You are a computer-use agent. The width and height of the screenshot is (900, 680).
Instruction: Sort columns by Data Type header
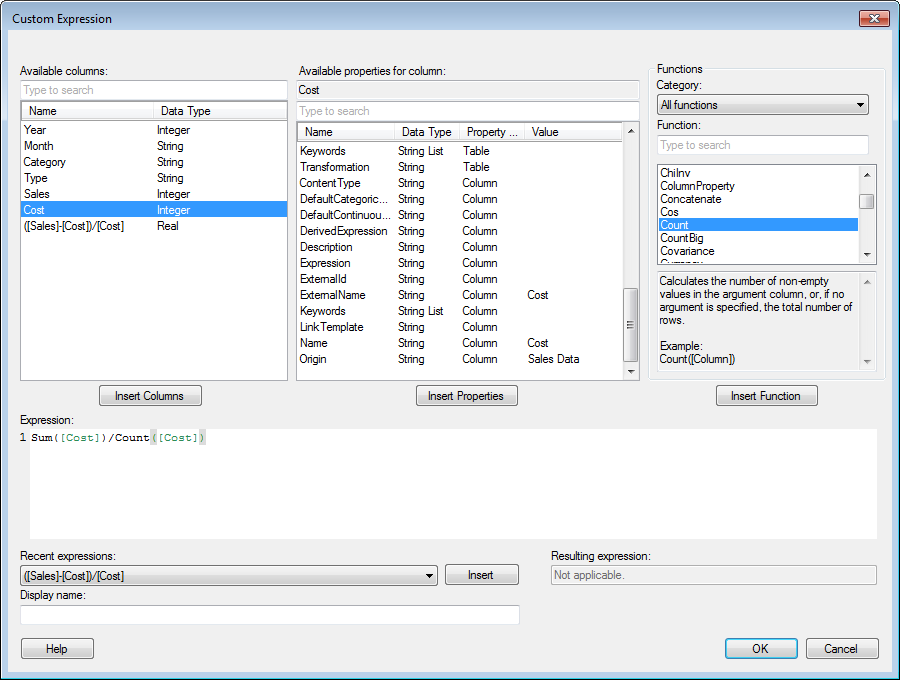pyautogui.click(x=185, y=111)
